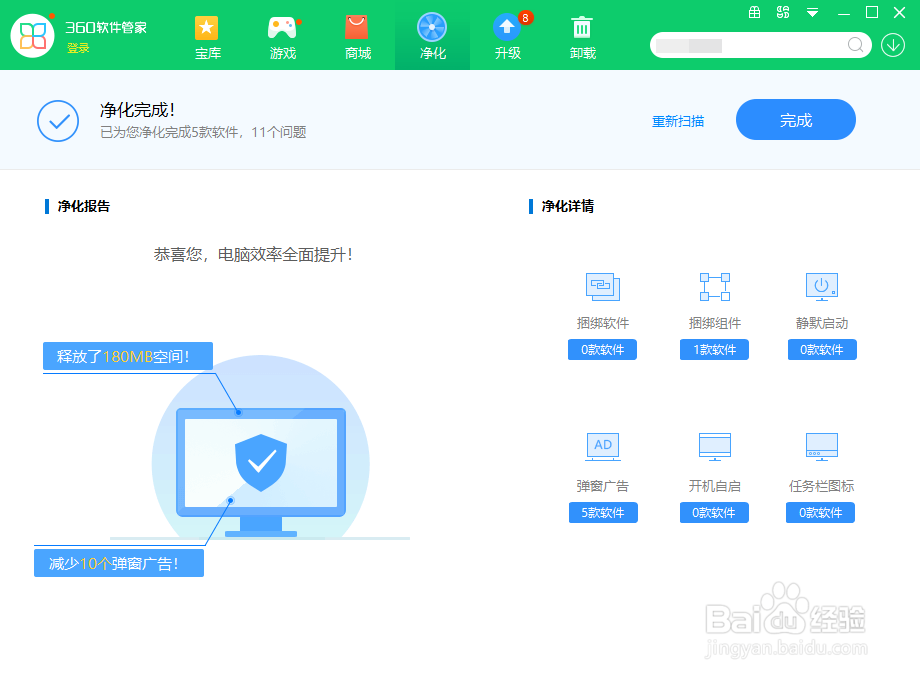Click inside the search input field

coord(750,45)
